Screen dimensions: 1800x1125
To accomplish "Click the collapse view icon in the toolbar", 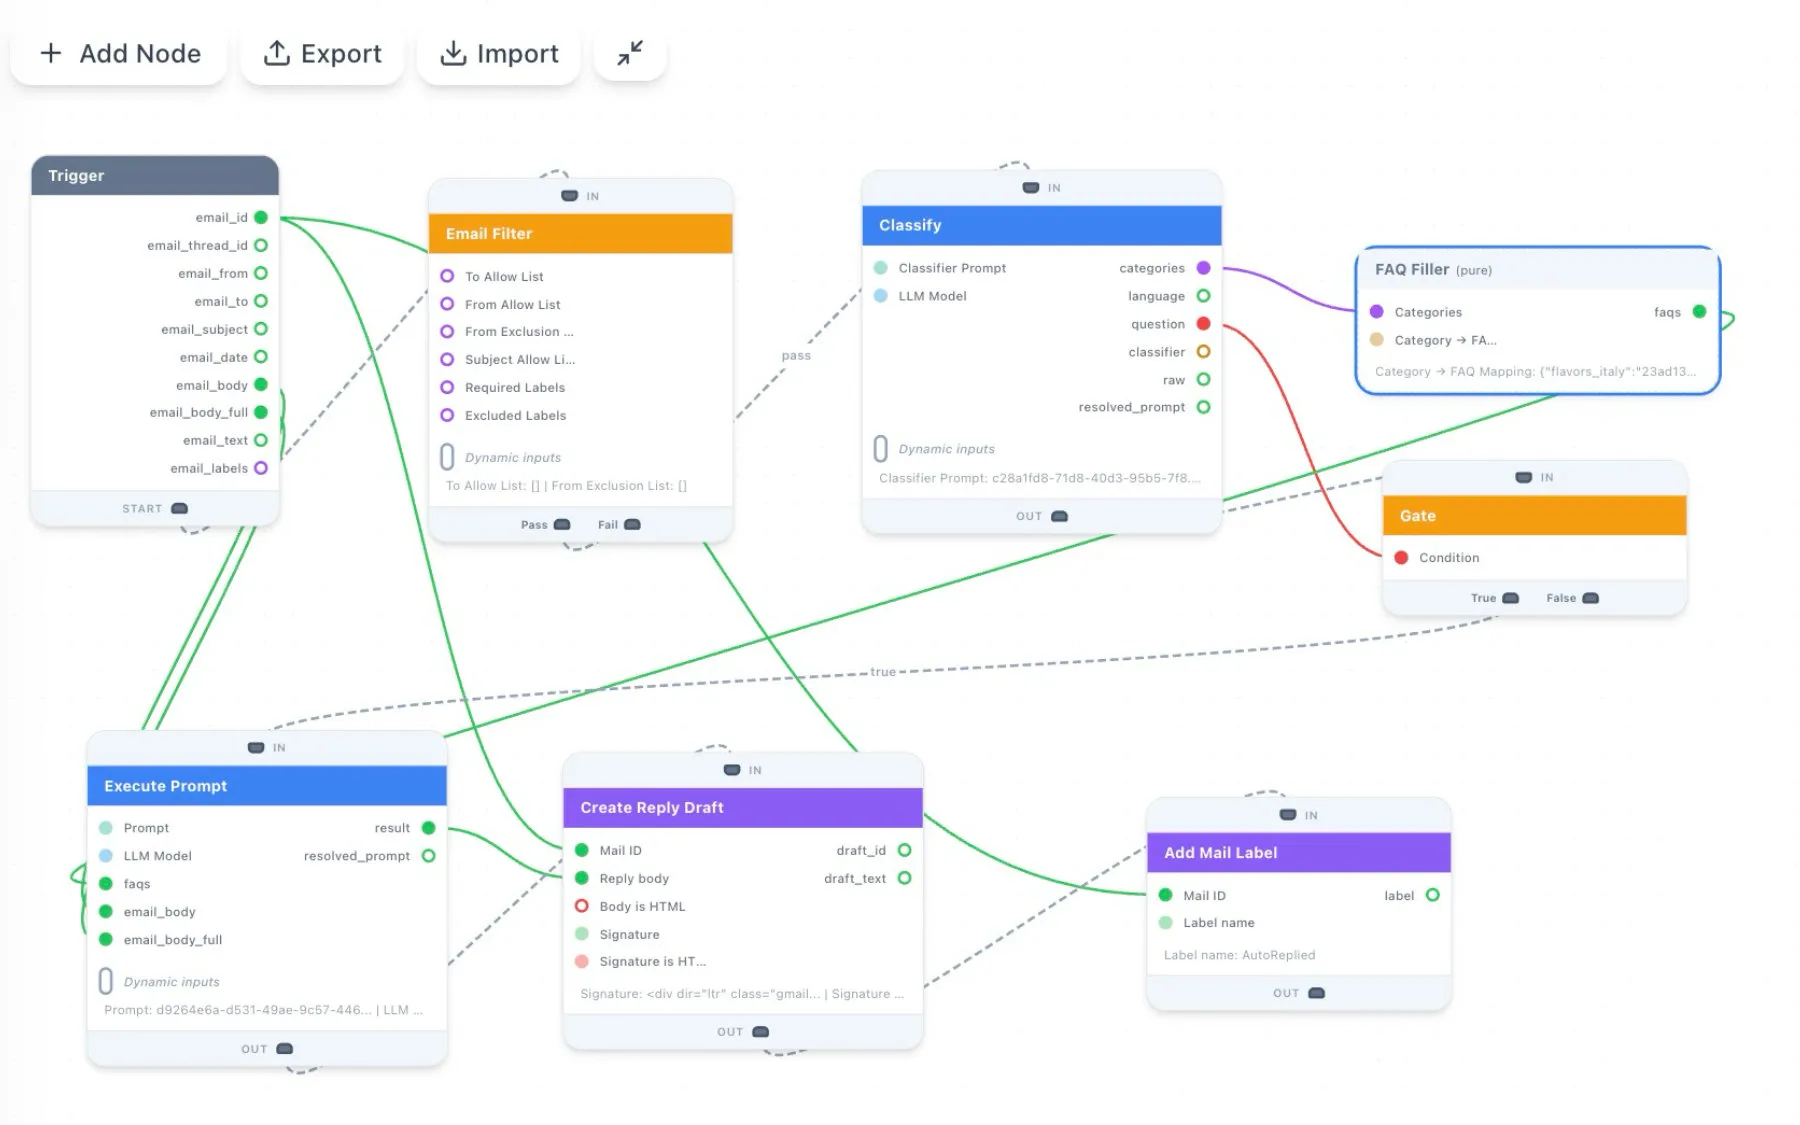I will 630,54.
